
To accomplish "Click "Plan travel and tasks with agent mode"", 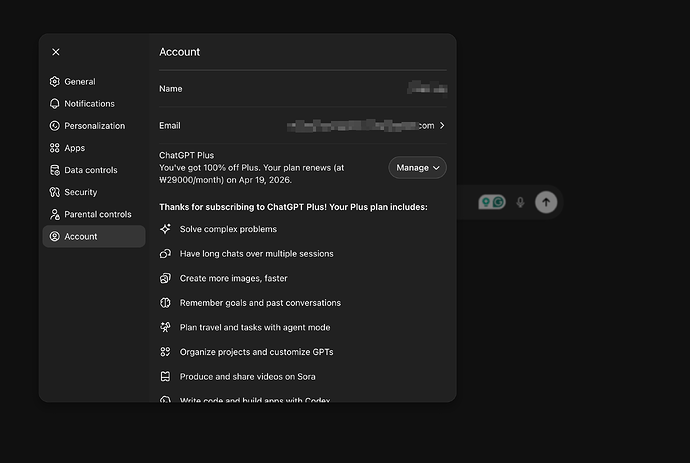I will click(x=254, y=328).
